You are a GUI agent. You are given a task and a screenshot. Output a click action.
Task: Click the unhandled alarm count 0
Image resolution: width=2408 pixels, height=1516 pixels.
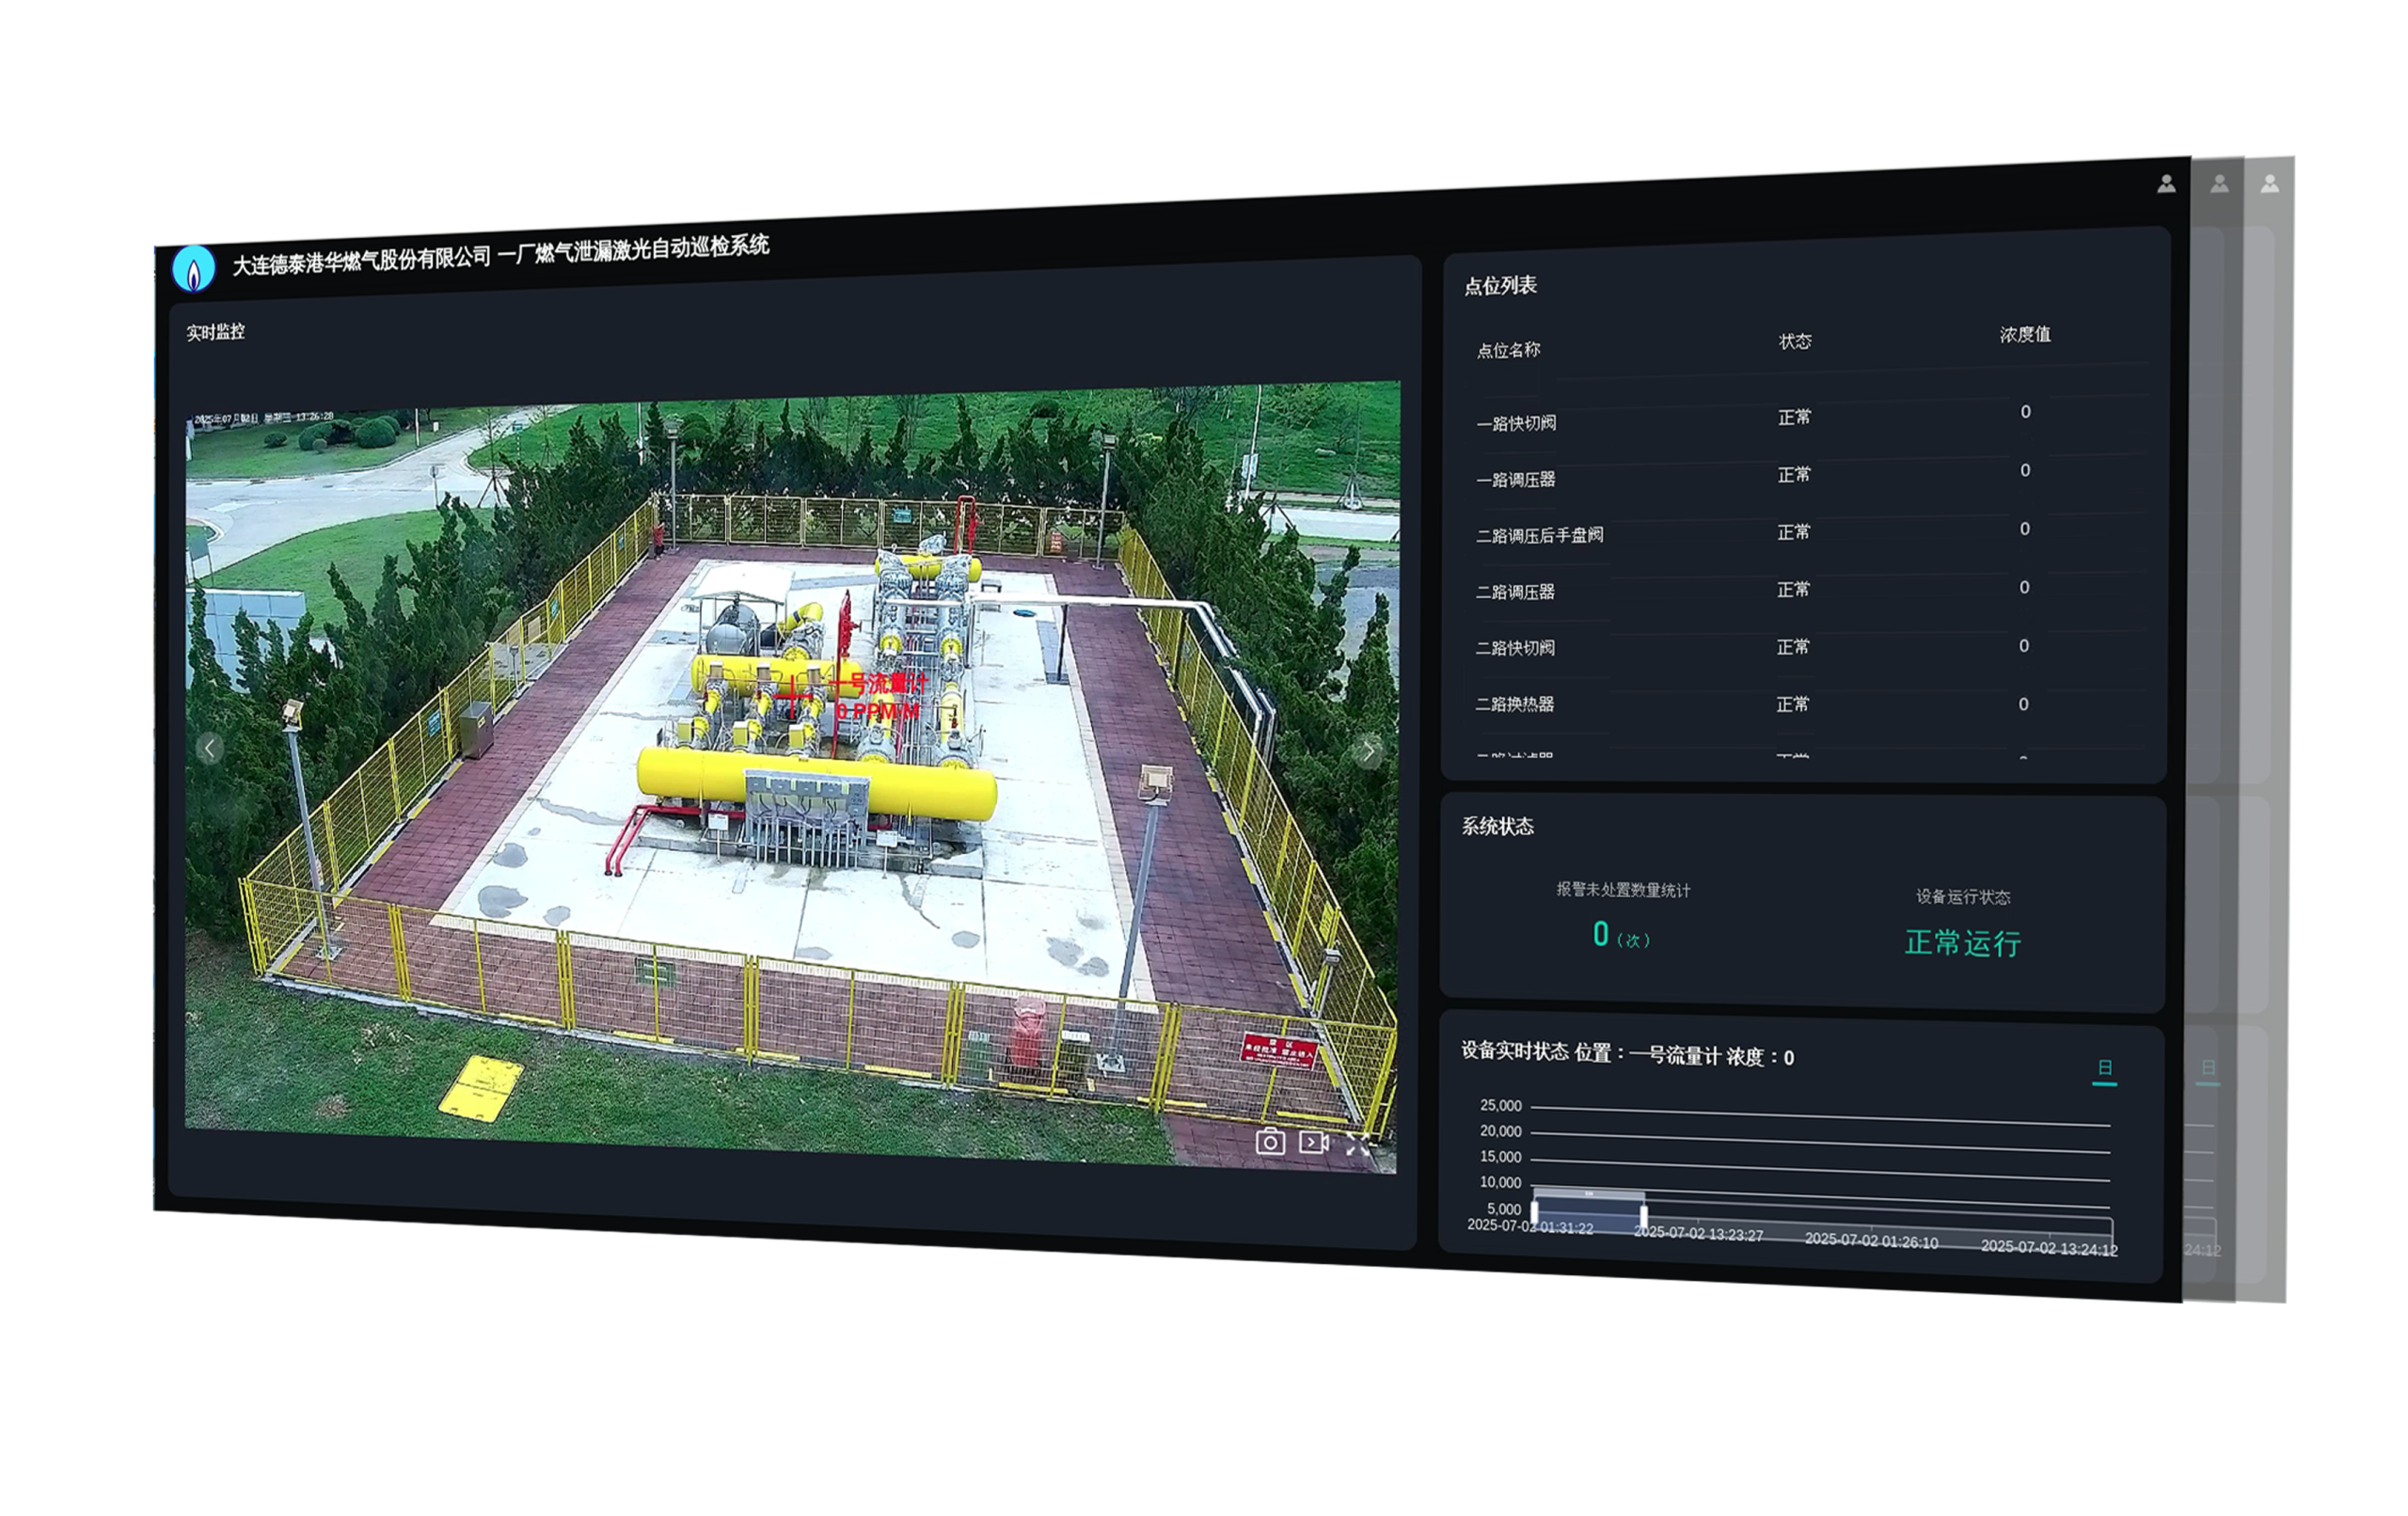point(1601,935)
